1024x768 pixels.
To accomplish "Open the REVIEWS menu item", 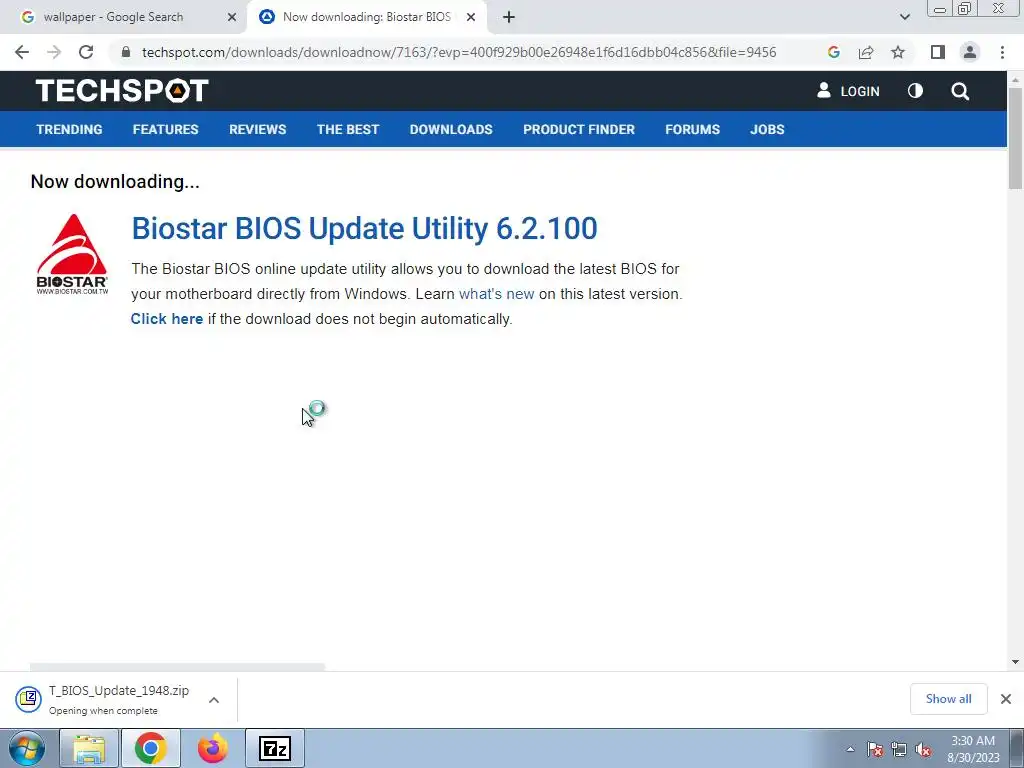I will [x=257, y=129].
